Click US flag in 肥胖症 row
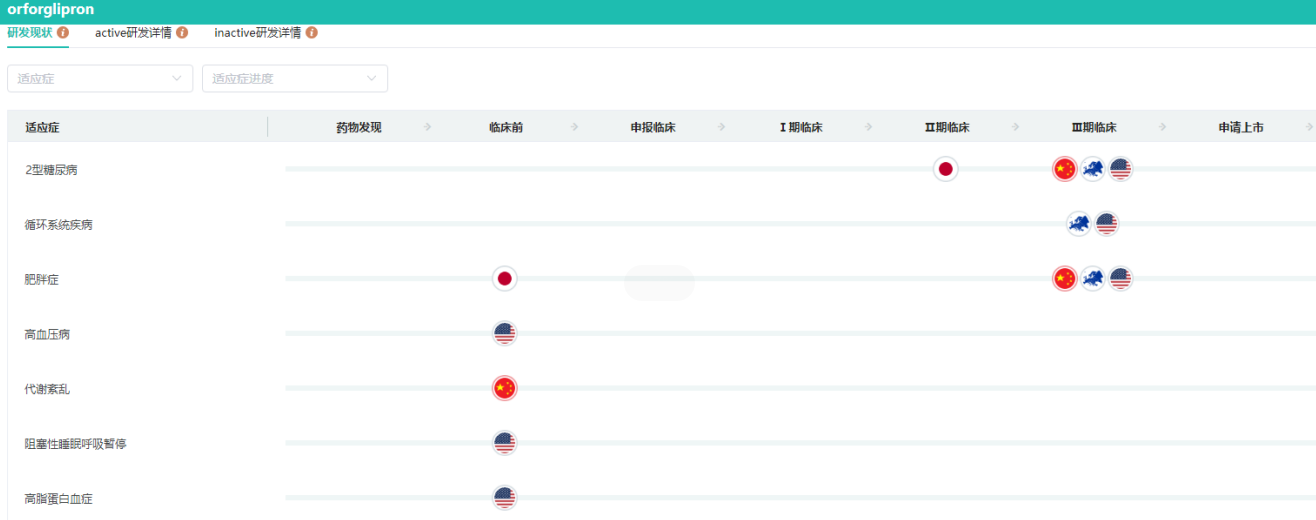This screenshot has width=1316, height=520. coord(1120,279)
